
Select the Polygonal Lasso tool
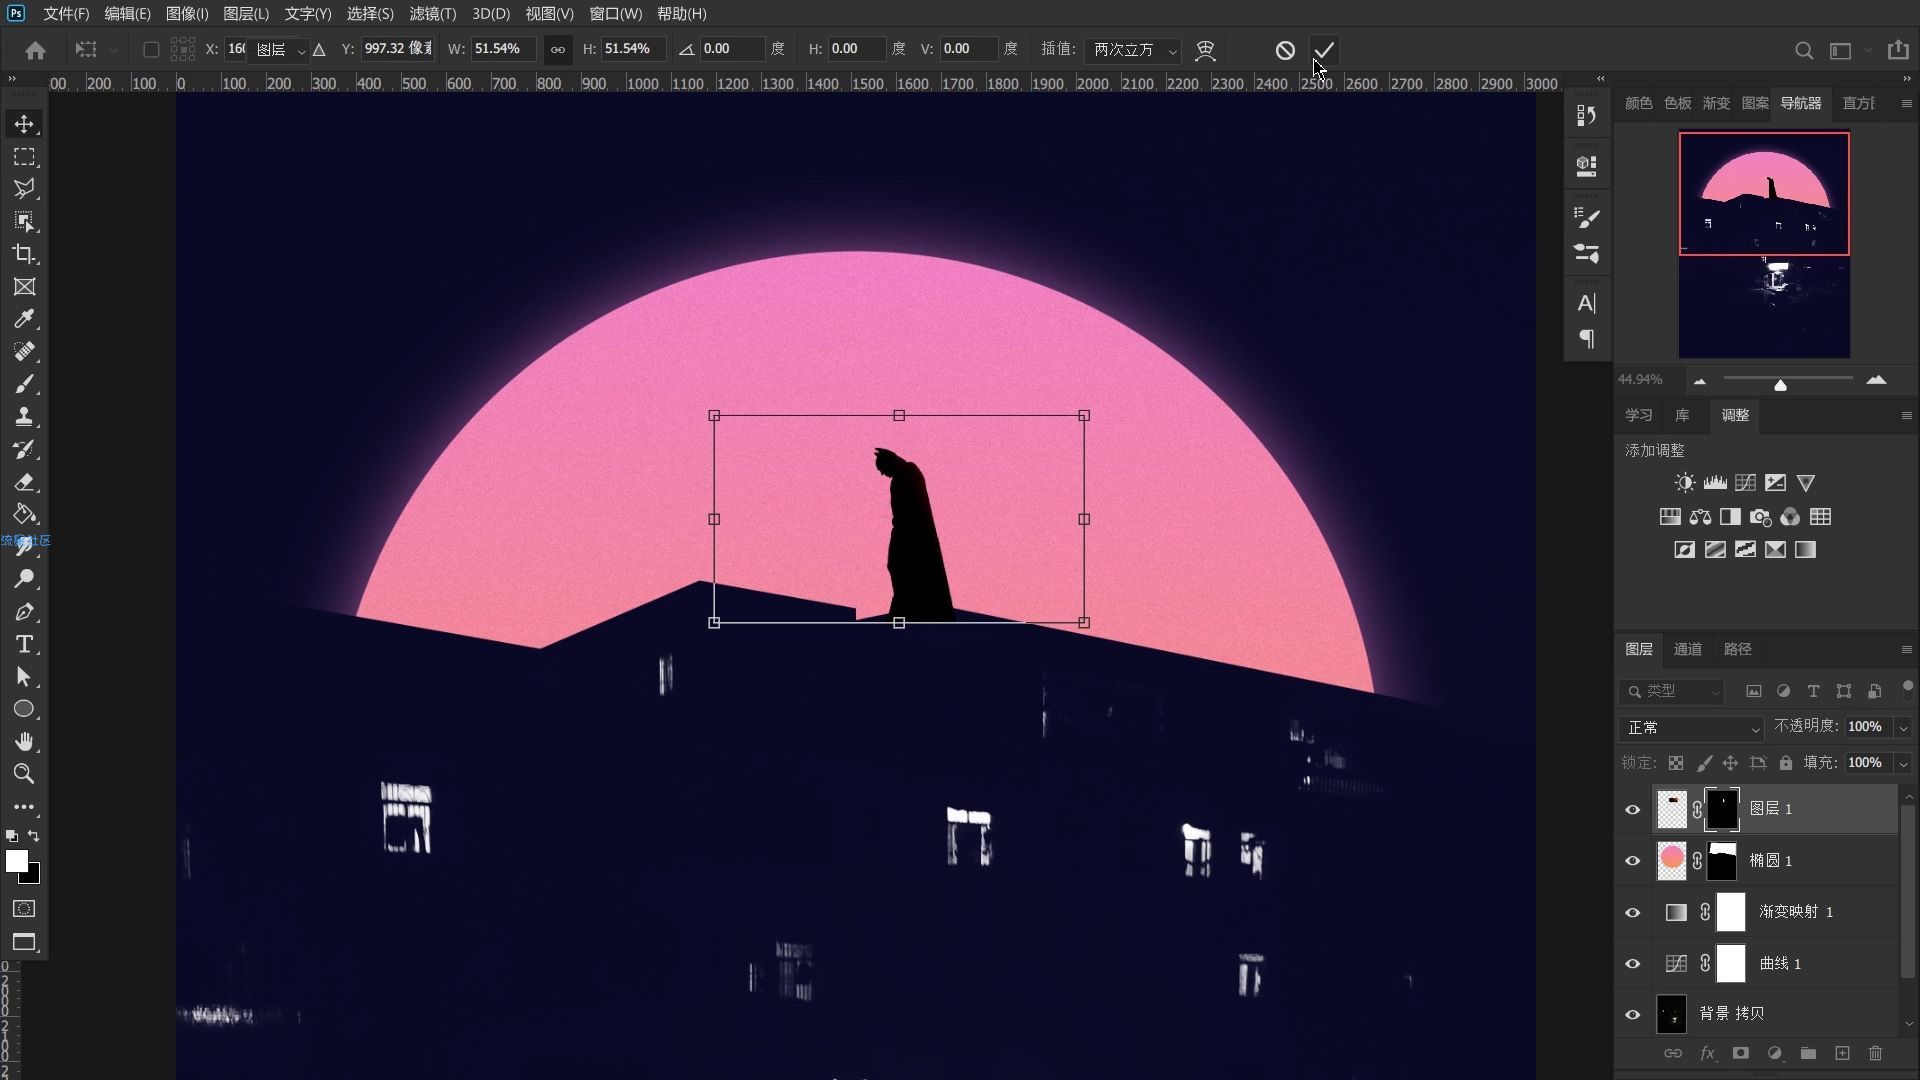click(24, 189)
